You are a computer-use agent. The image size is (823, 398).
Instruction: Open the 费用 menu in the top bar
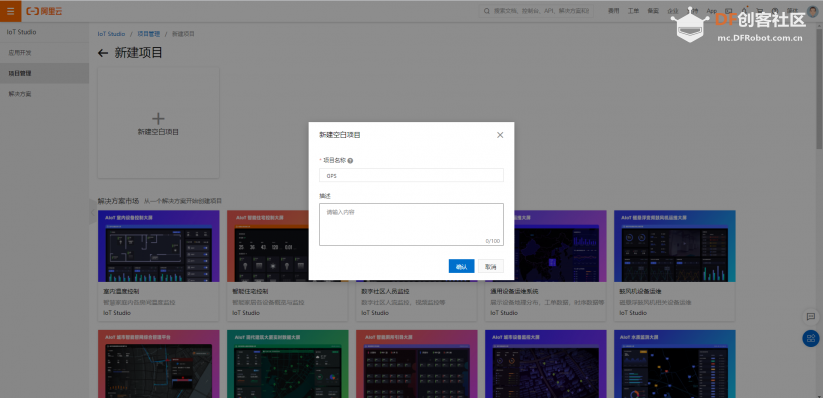613,11
